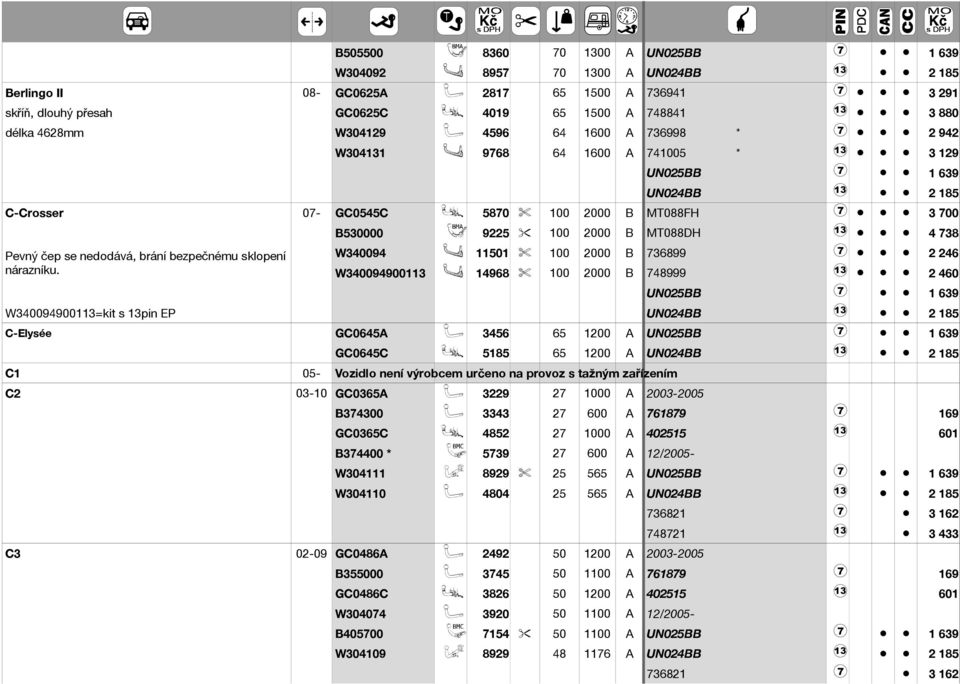This screenshot has width=960, height=684.
Task: Select the C2 model row label
Action: click(12, 393)
